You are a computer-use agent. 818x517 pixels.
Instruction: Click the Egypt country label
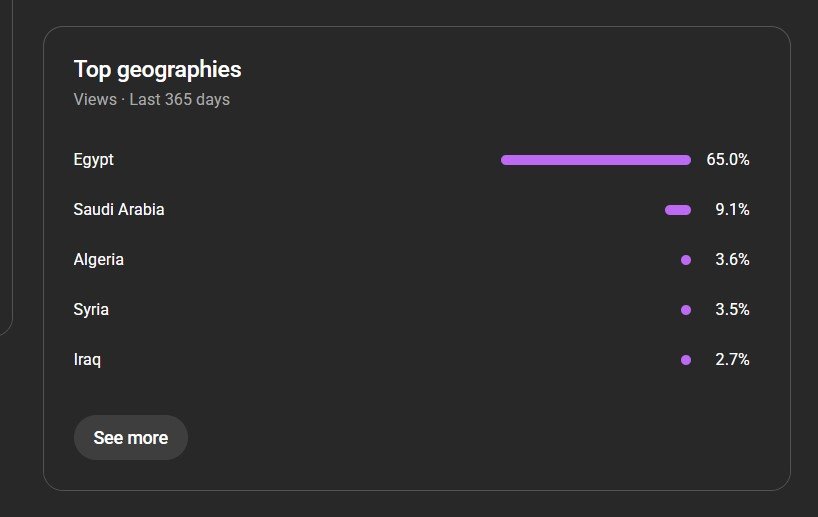pyautogui.click(x=94, y=160)
